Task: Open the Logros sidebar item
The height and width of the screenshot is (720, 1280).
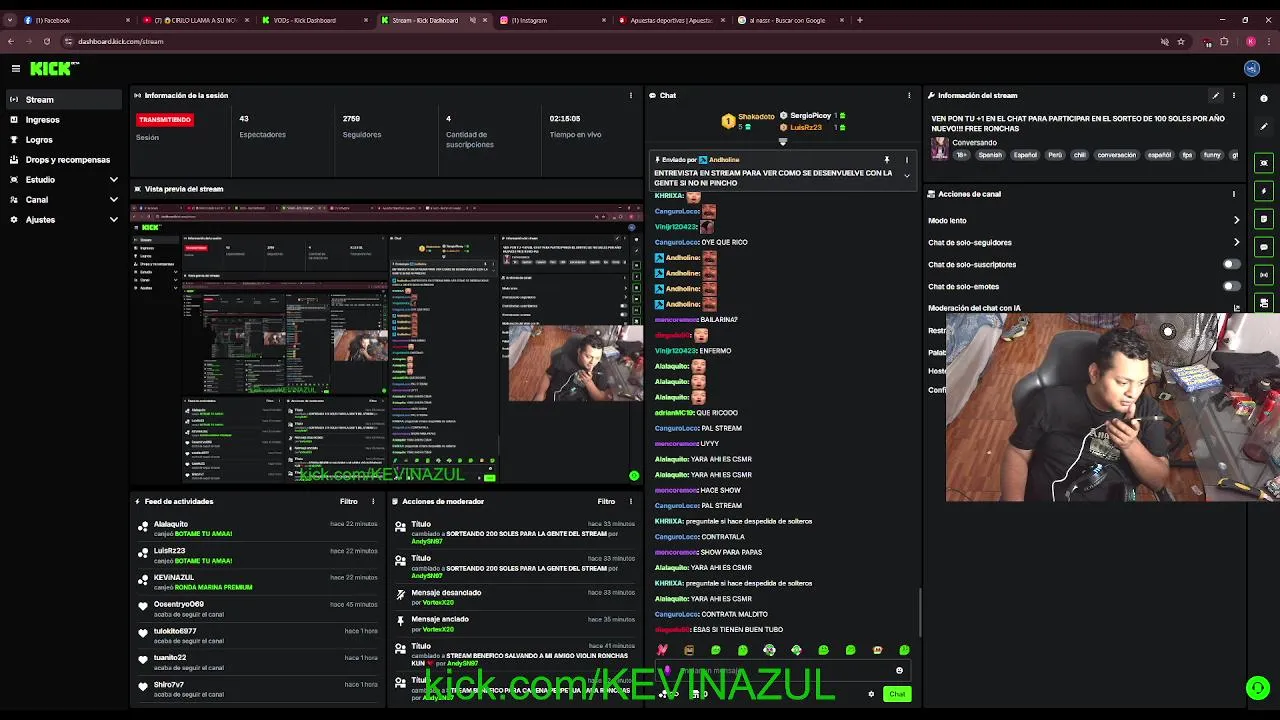Action: (x=62, y=139)
